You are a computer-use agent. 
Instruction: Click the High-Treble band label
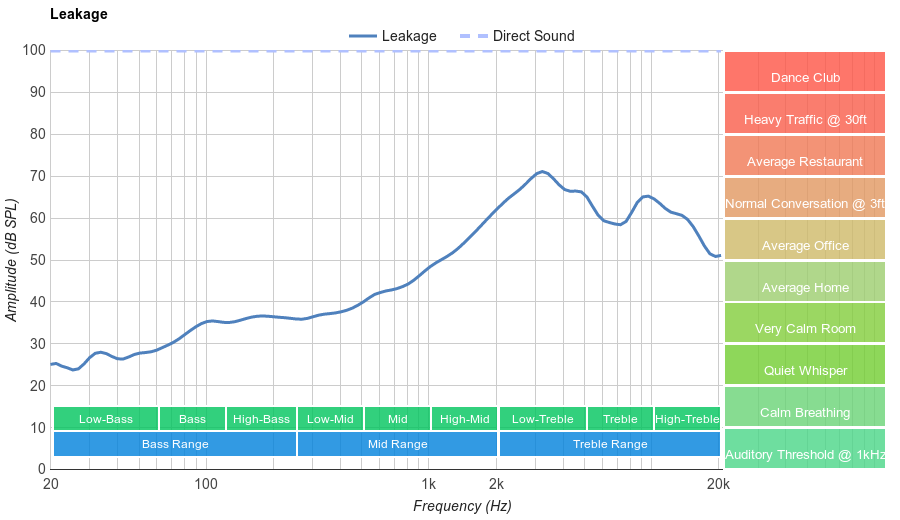pos(687,419)
